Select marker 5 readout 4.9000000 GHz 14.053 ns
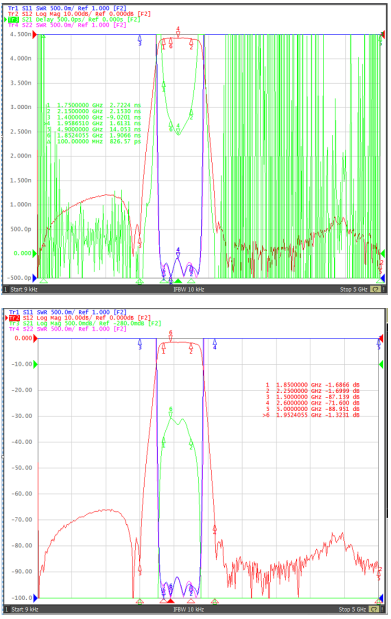 (x=94, y=129)
